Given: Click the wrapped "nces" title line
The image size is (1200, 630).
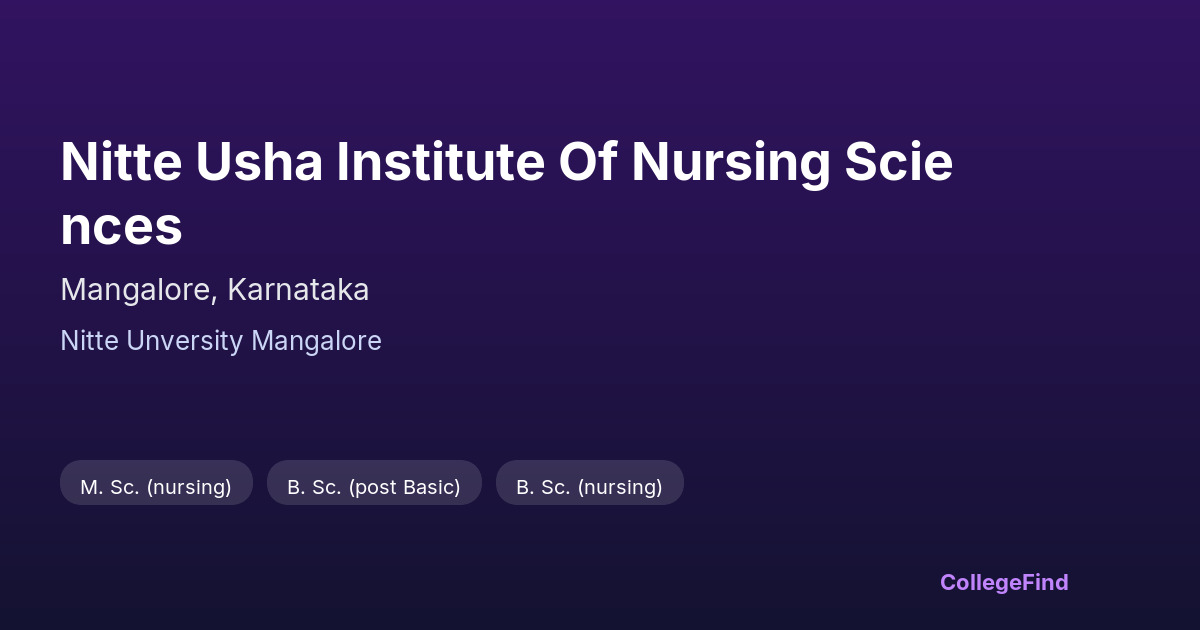Looking at the screenshot, I should tap(122, 226).
